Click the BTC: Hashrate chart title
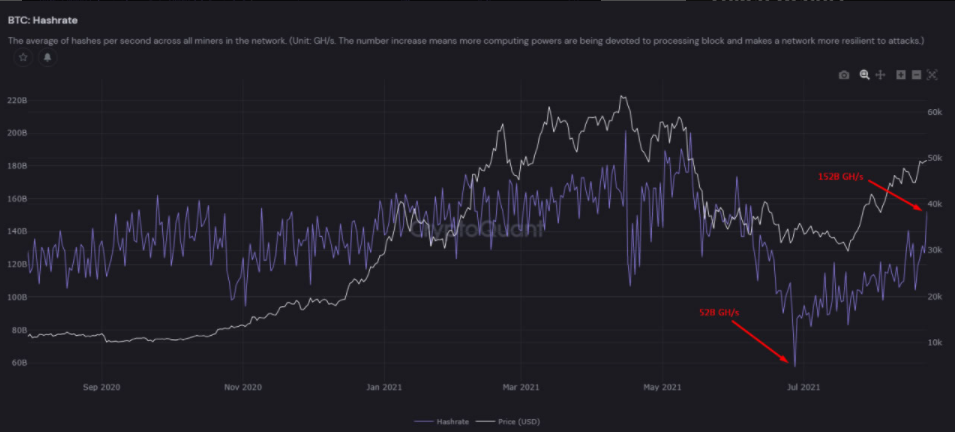Image resolution: width=955 pixels, height=432 pixels. point(42,19)
